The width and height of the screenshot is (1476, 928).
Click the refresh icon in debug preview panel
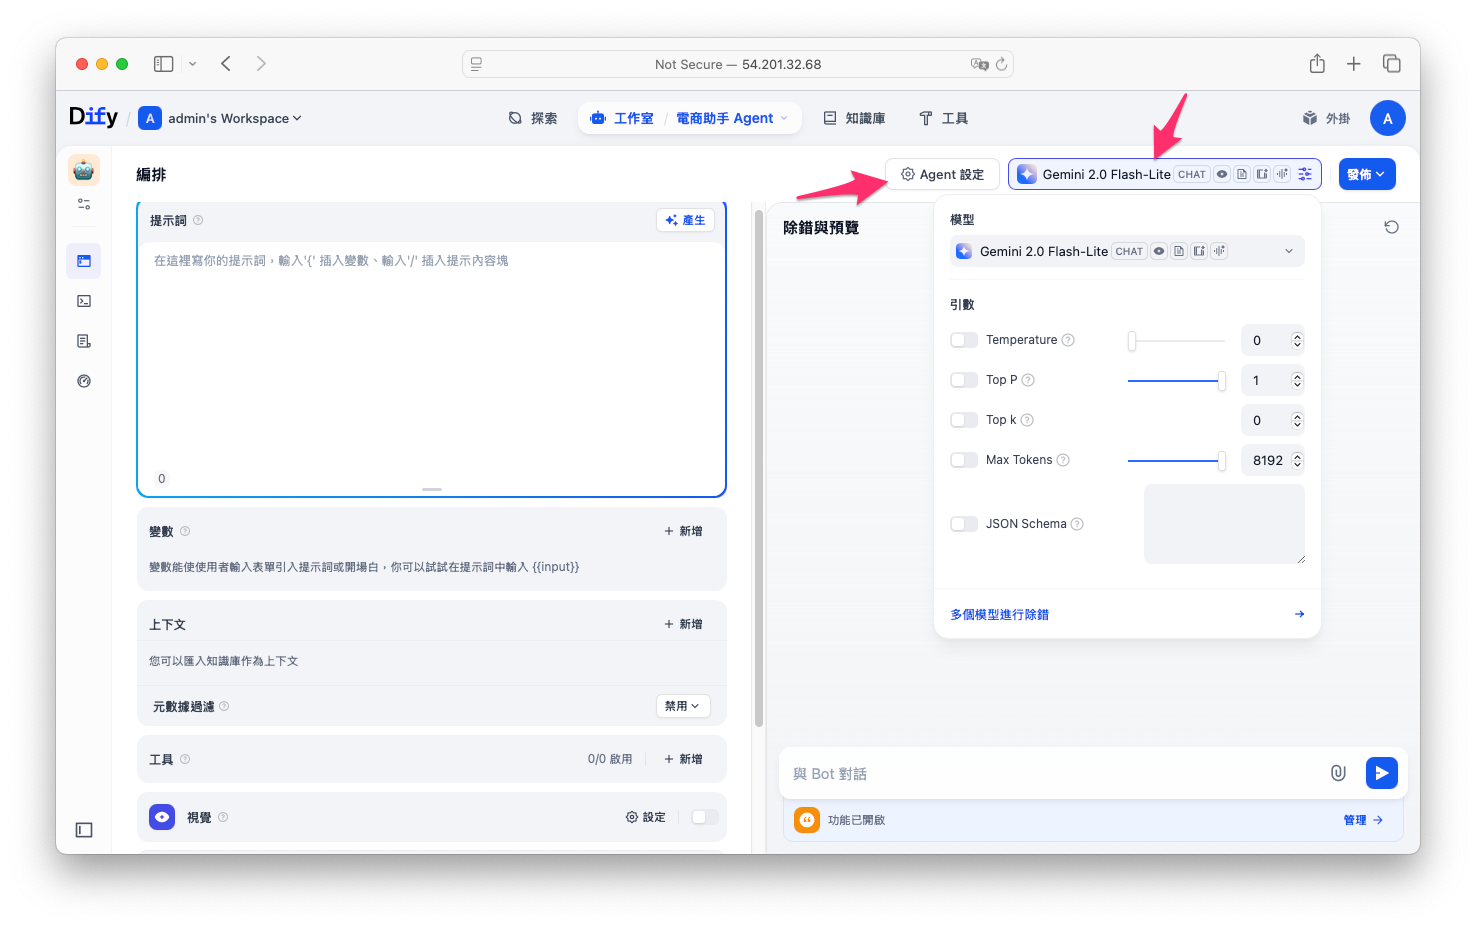[1391, 227]
